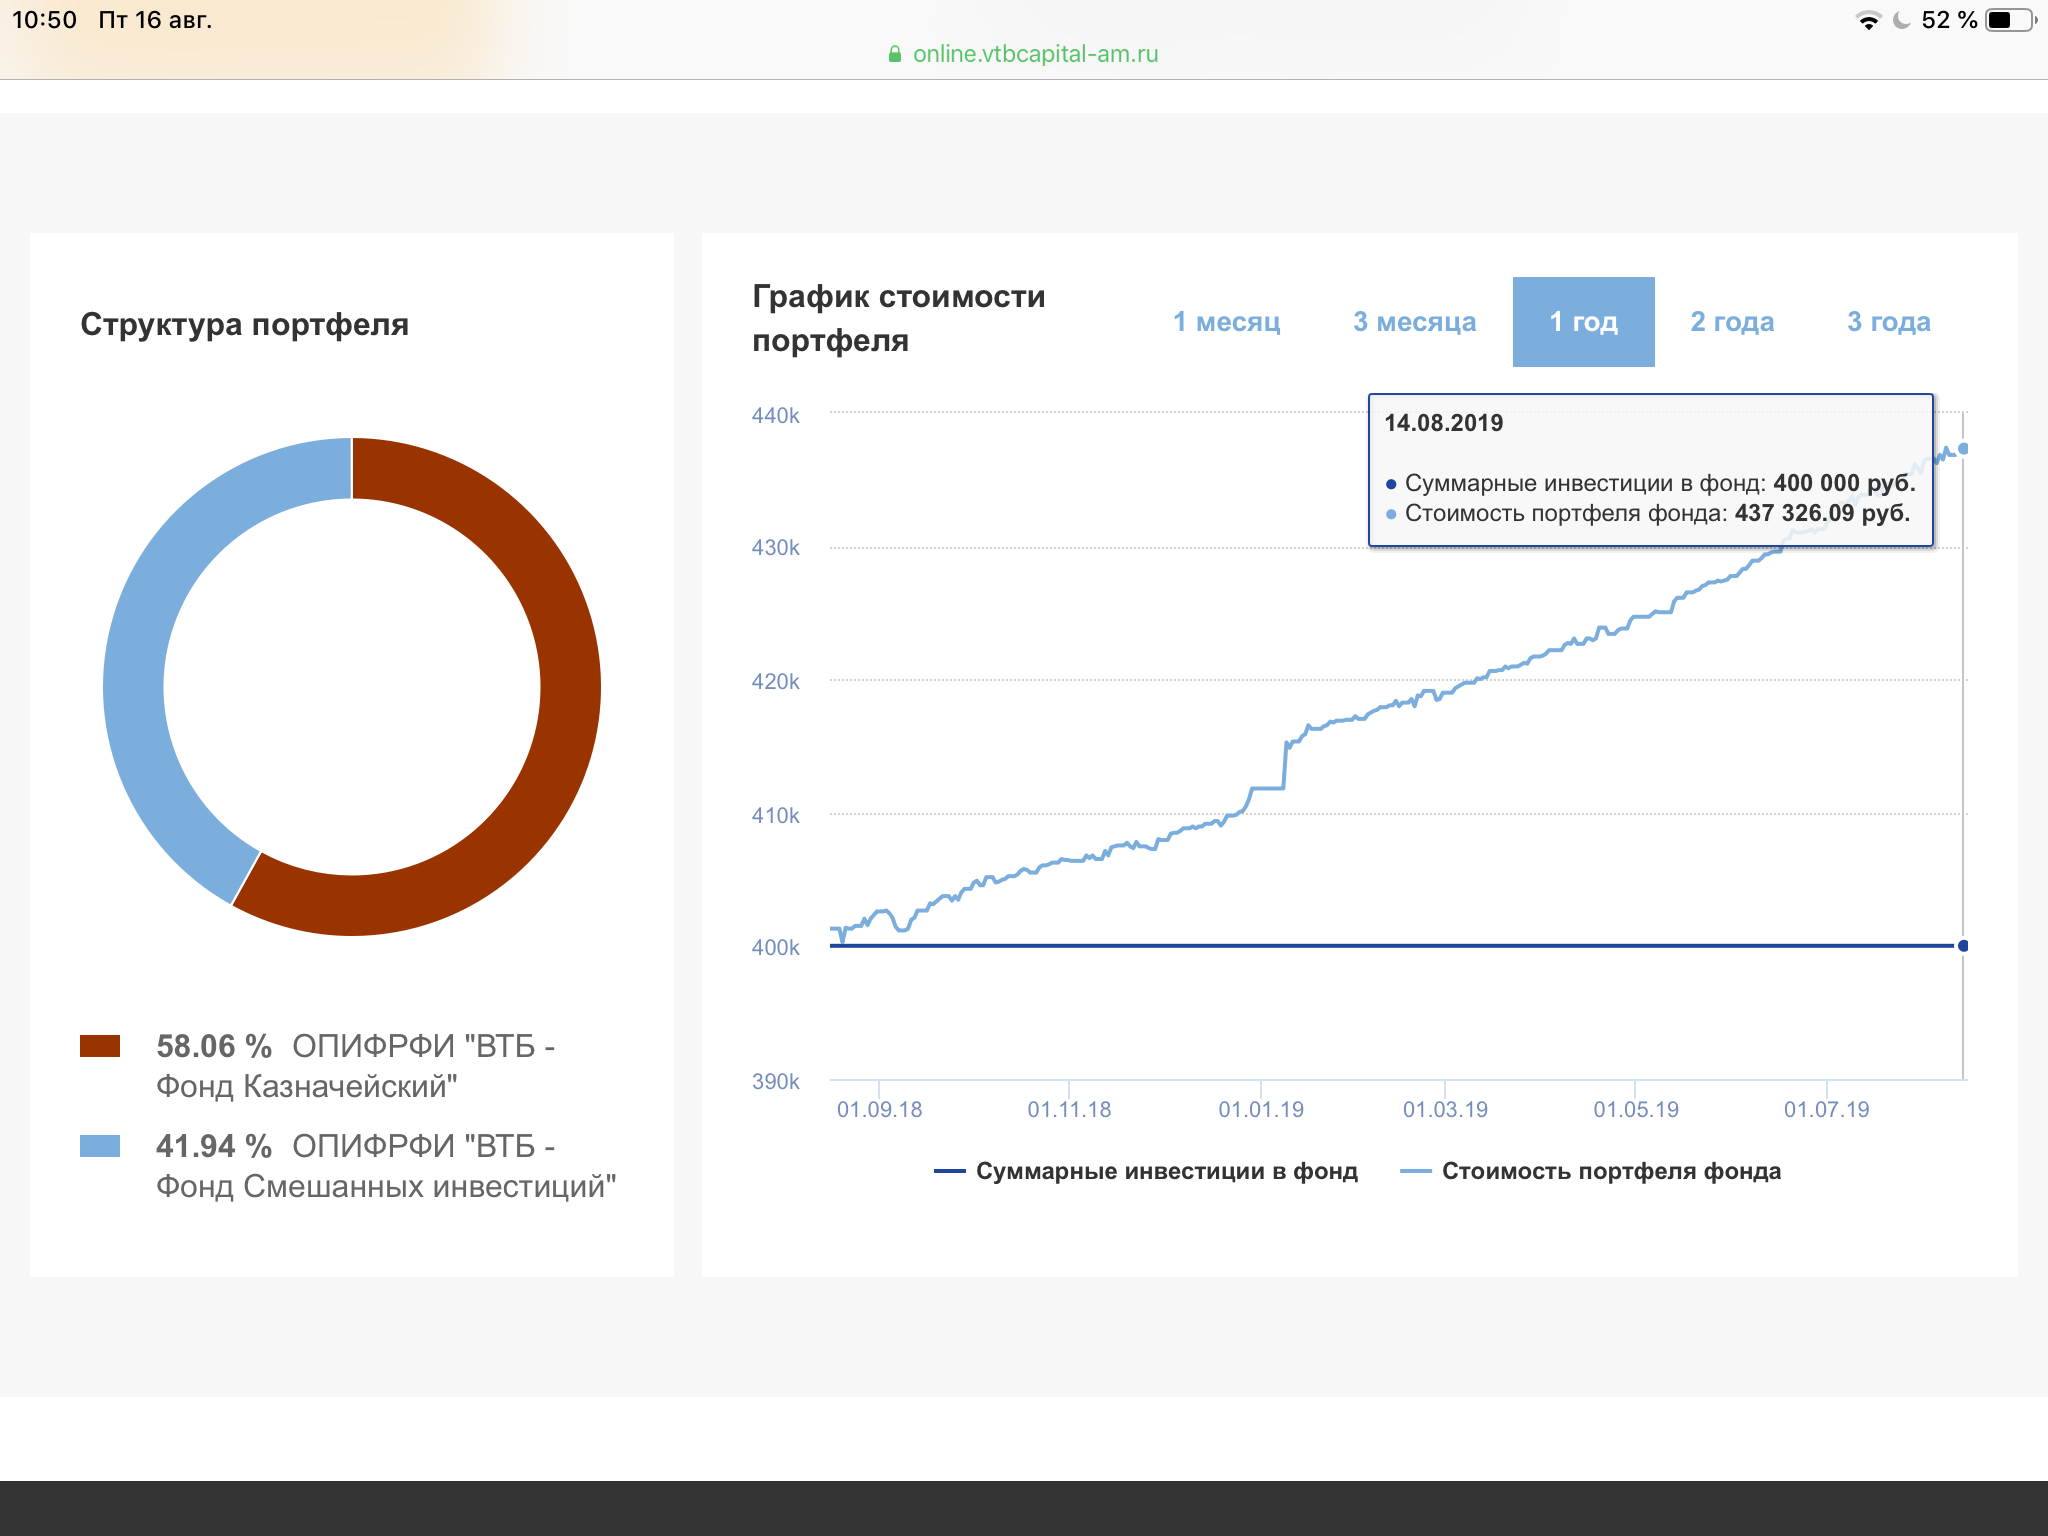This screenshot has width=2048, height=1536.
Task: Show the 2 года chart period
Action: (1732, 322)
